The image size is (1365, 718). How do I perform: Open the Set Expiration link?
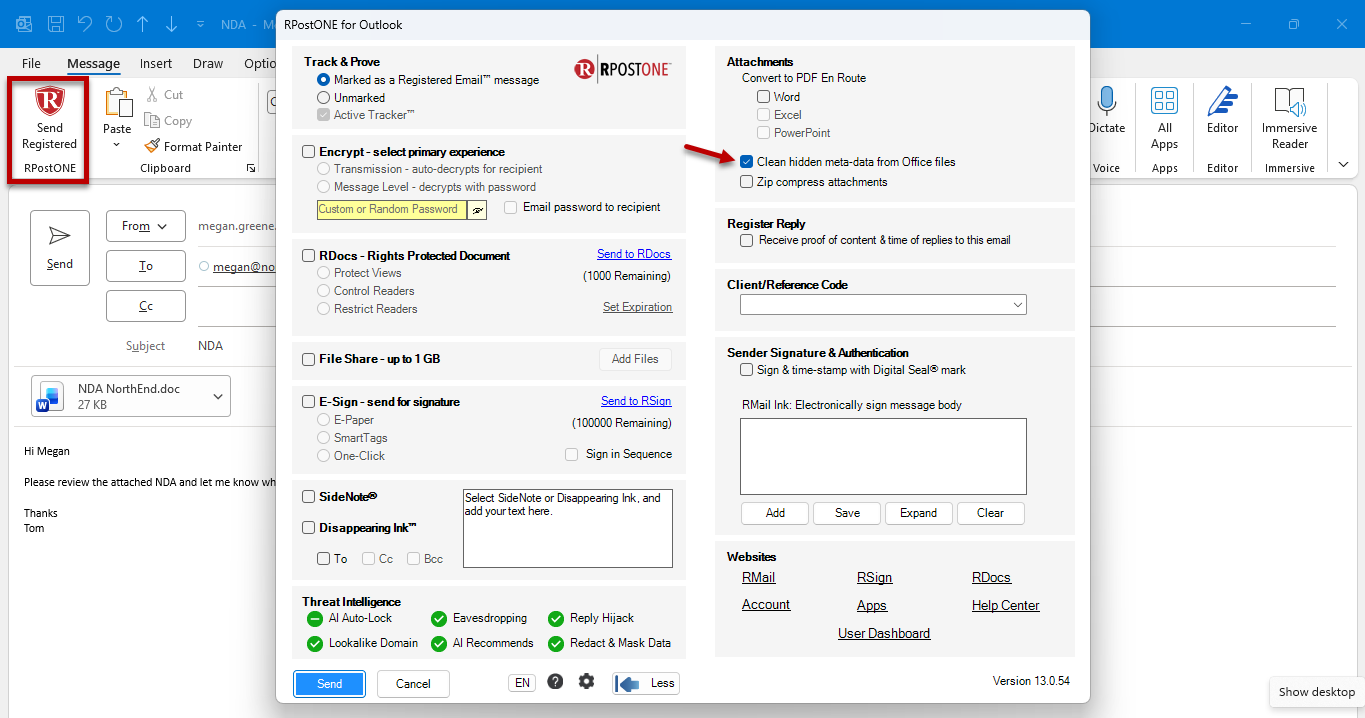pyautogui.click(x=637, y=307)
